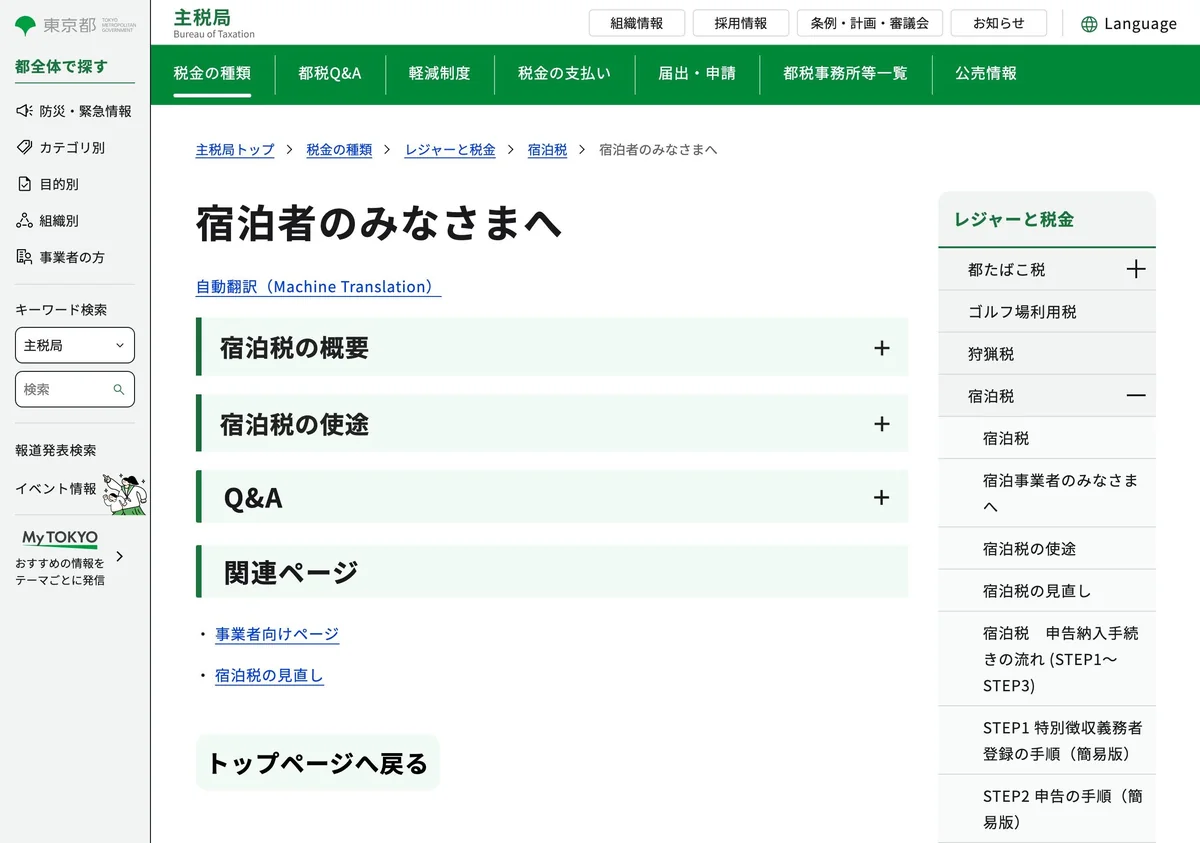
Task: Open 公売情報 nav tab
Action: point(986,73)
